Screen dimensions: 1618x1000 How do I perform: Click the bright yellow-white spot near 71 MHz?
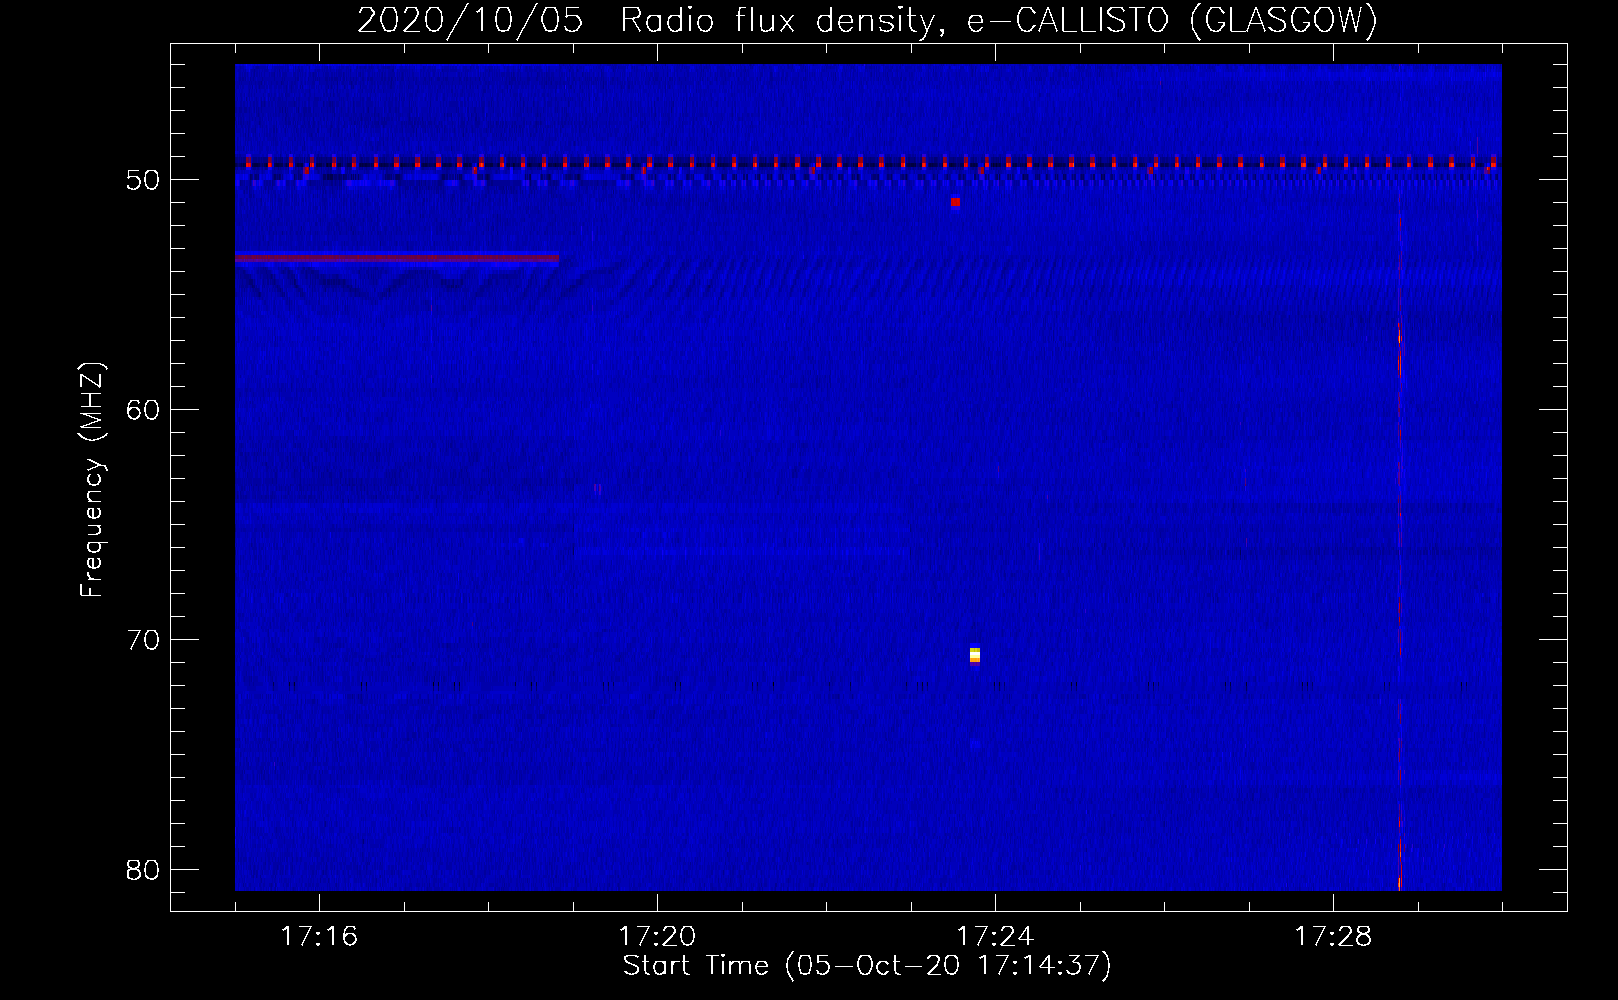tap(975, 656)
